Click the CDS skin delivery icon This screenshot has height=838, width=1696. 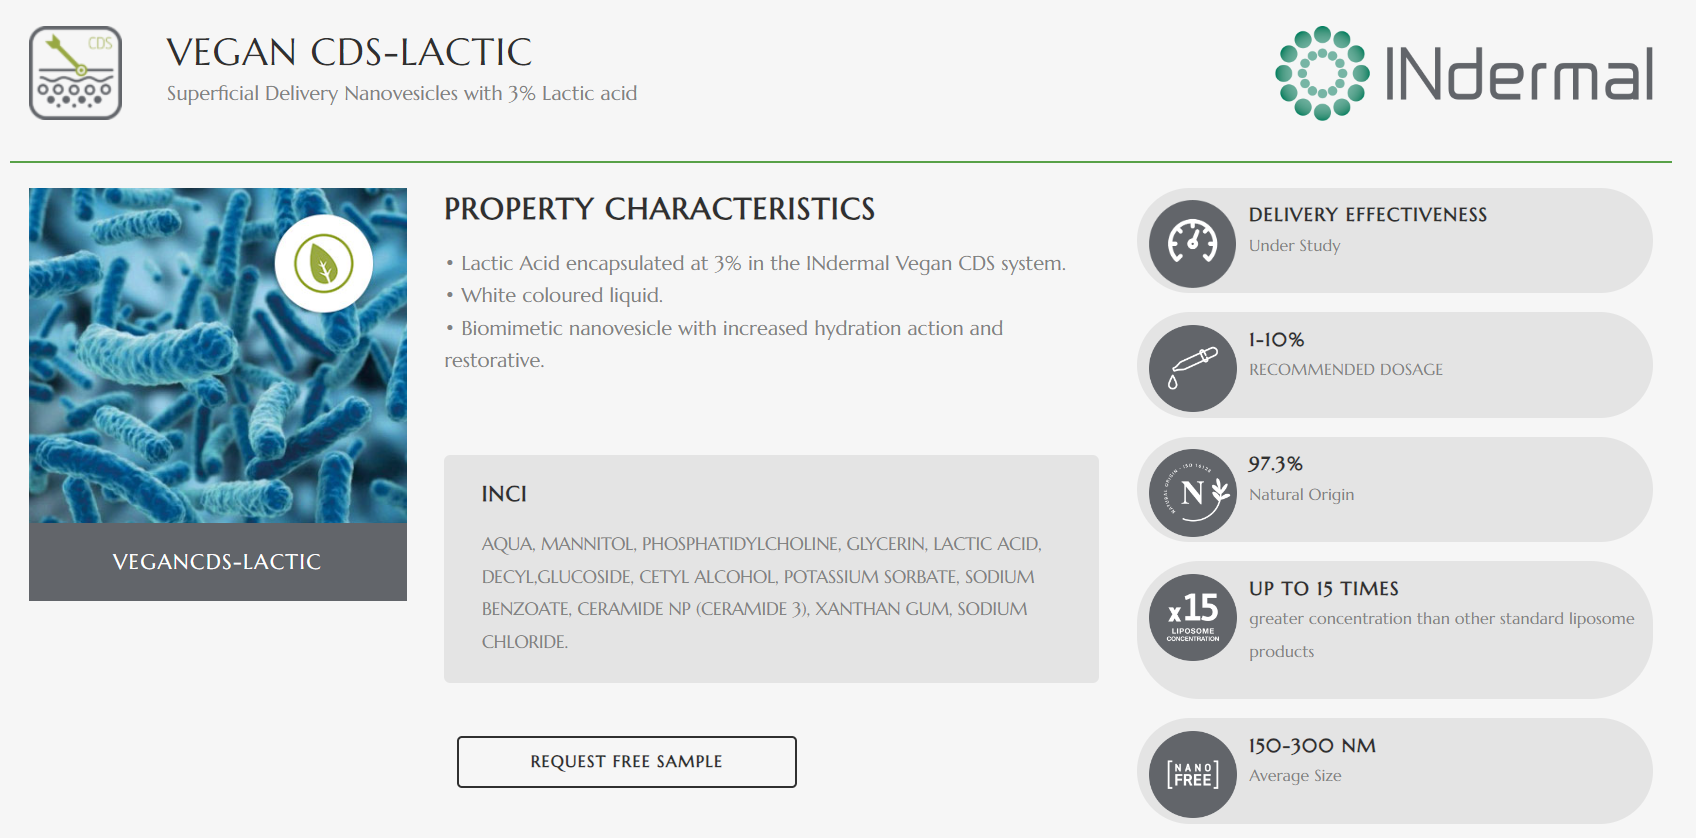tap(75, 73)
